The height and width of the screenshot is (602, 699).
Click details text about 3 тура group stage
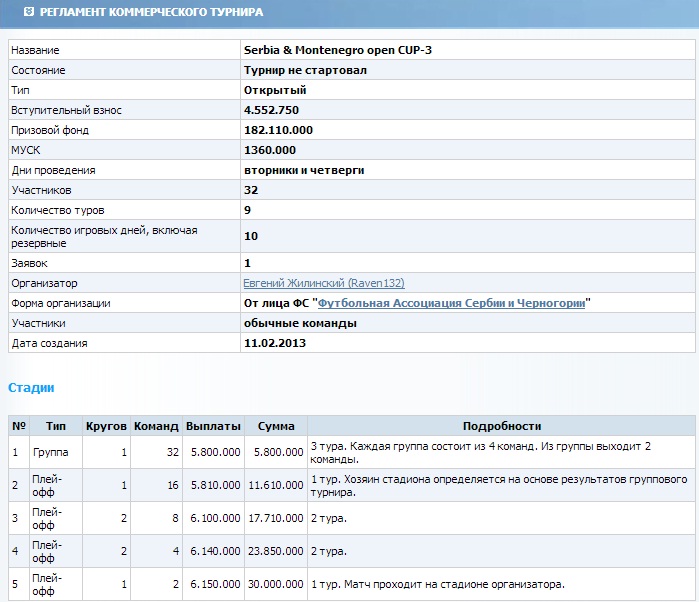(481, 453)
